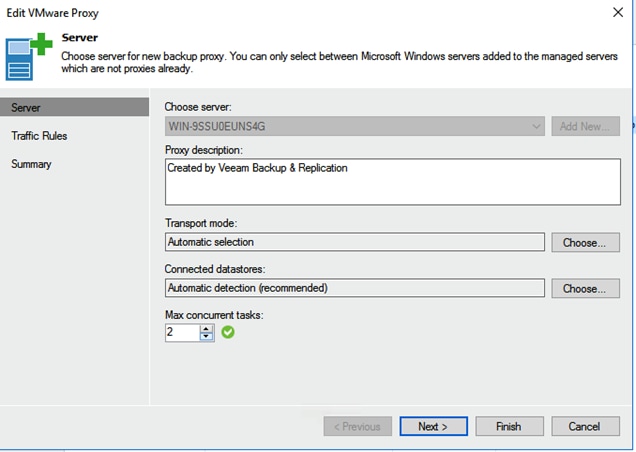Image resolution: width=636 pixels, height=452 pixels.
Task: Click the Transport mode field
Action: [355, 242]
